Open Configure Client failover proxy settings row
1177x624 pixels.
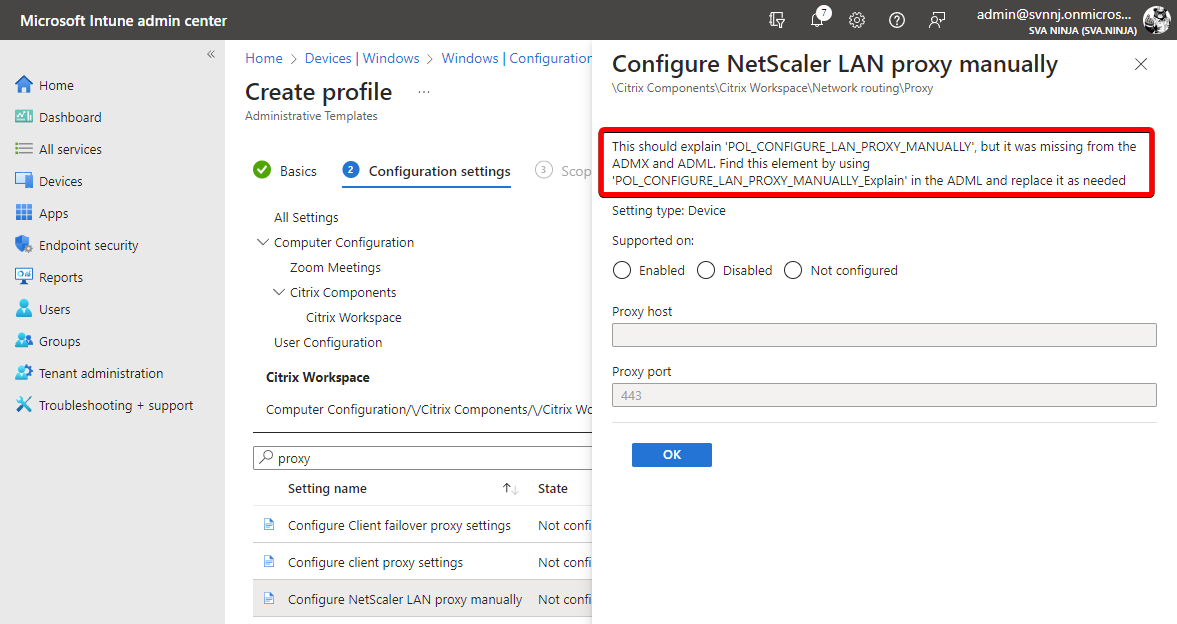[x=422, y=525]
